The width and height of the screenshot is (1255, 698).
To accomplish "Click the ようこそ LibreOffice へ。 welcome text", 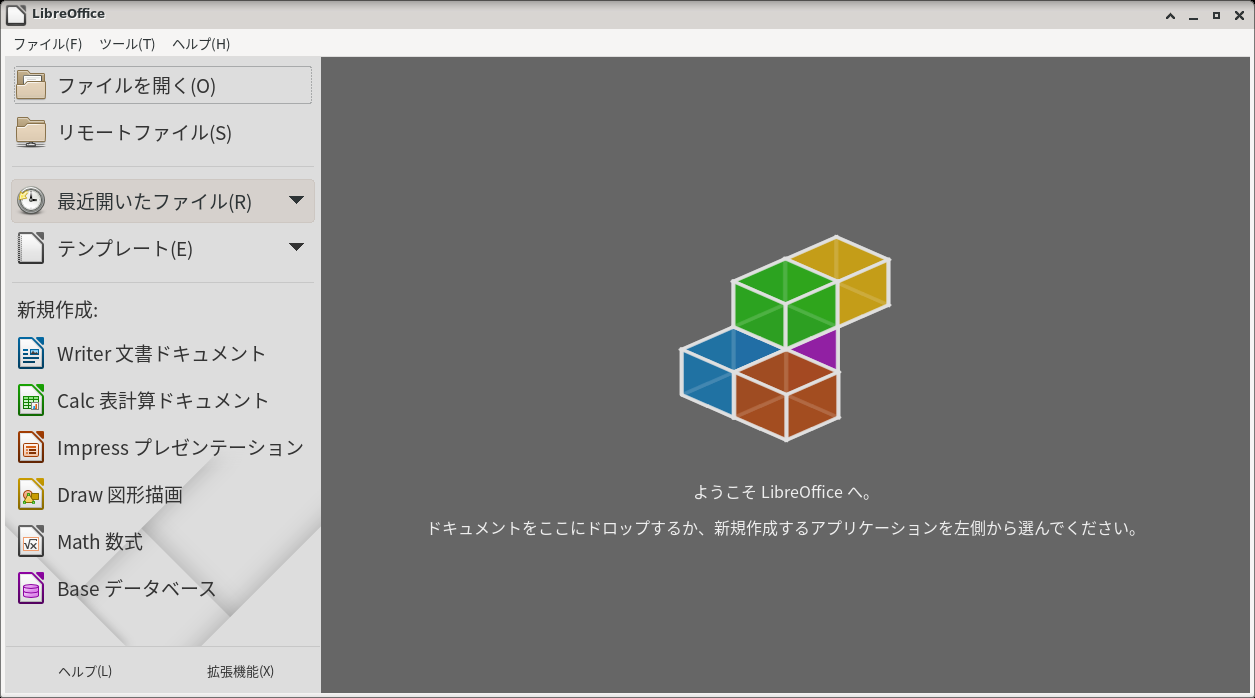I will [786, 492].
